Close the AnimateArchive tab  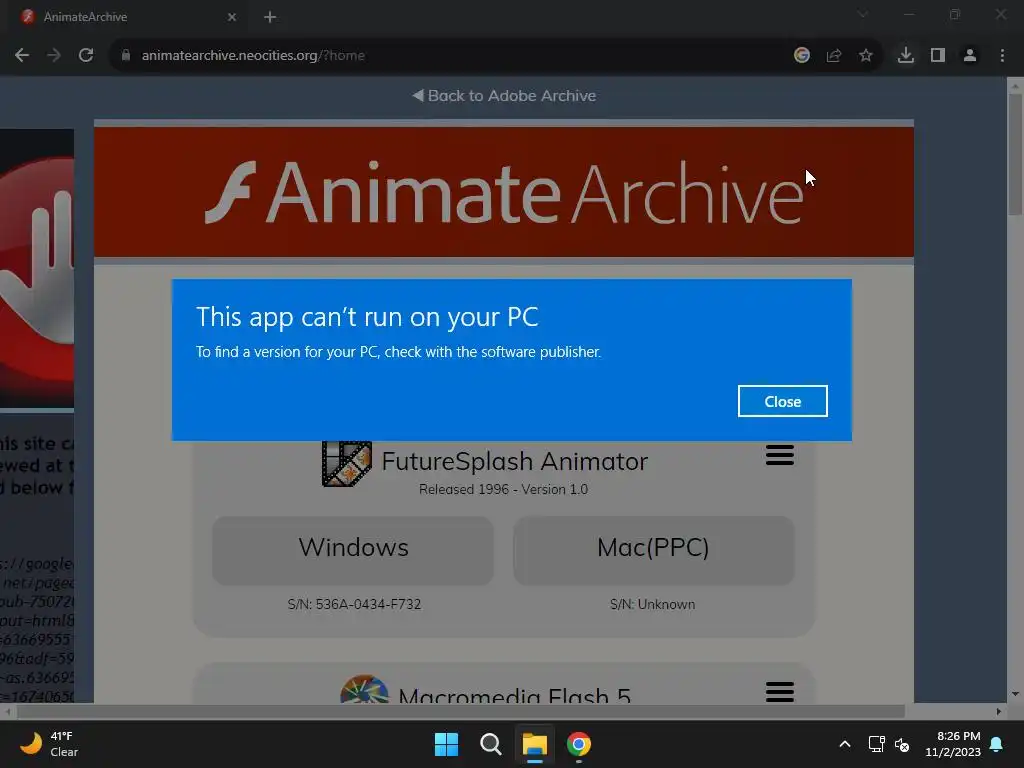tap(232, 17)
